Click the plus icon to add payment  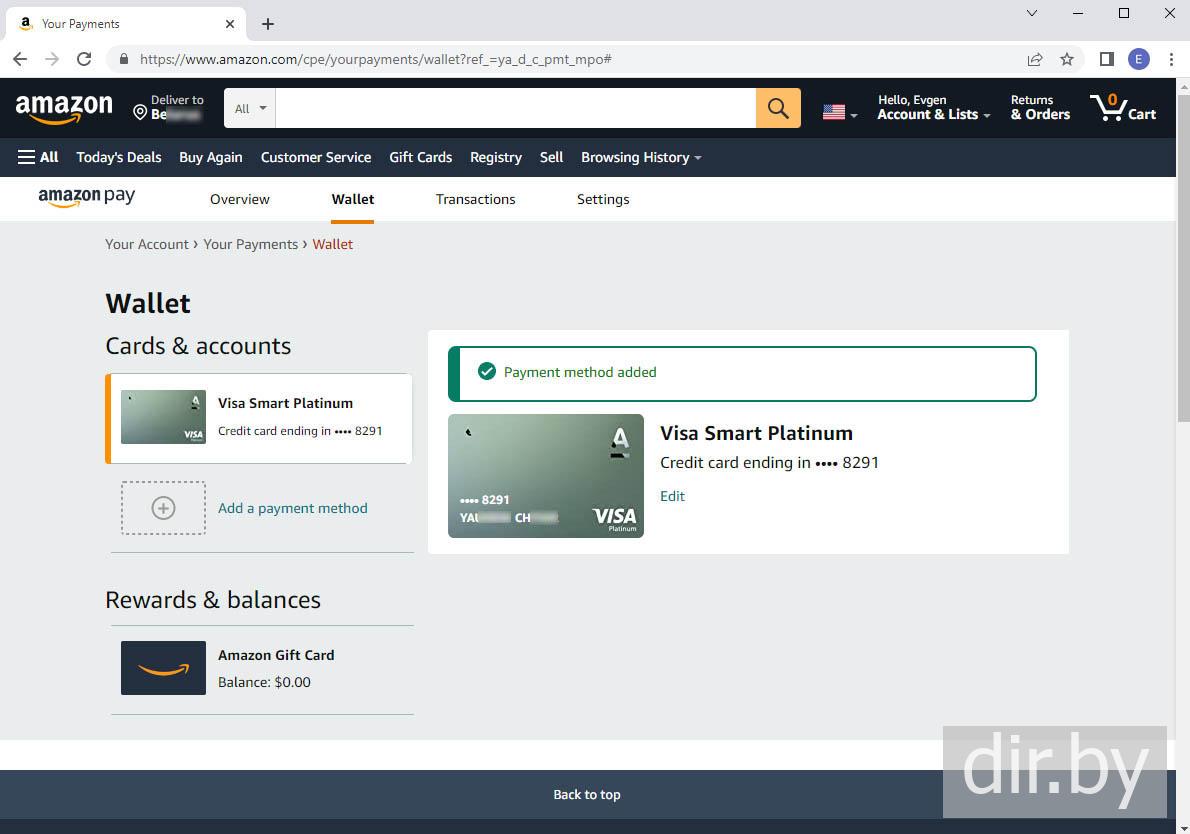tap(163, 508)
